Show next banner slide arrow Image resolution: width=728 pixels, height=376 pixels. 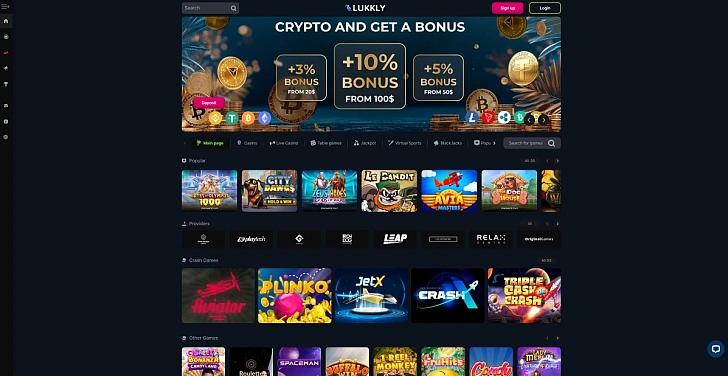tap(543, 120)
